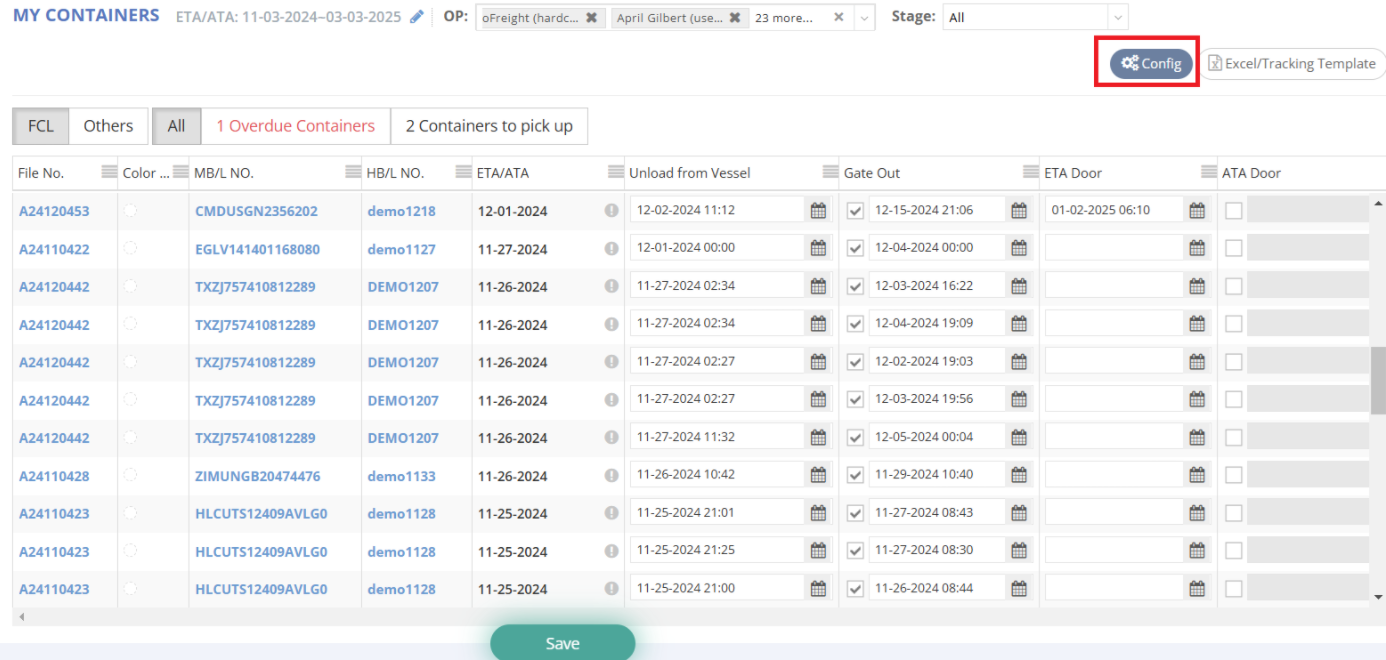
Task: Show the 1 Overdue Containers tab
Action: point(295,126)
